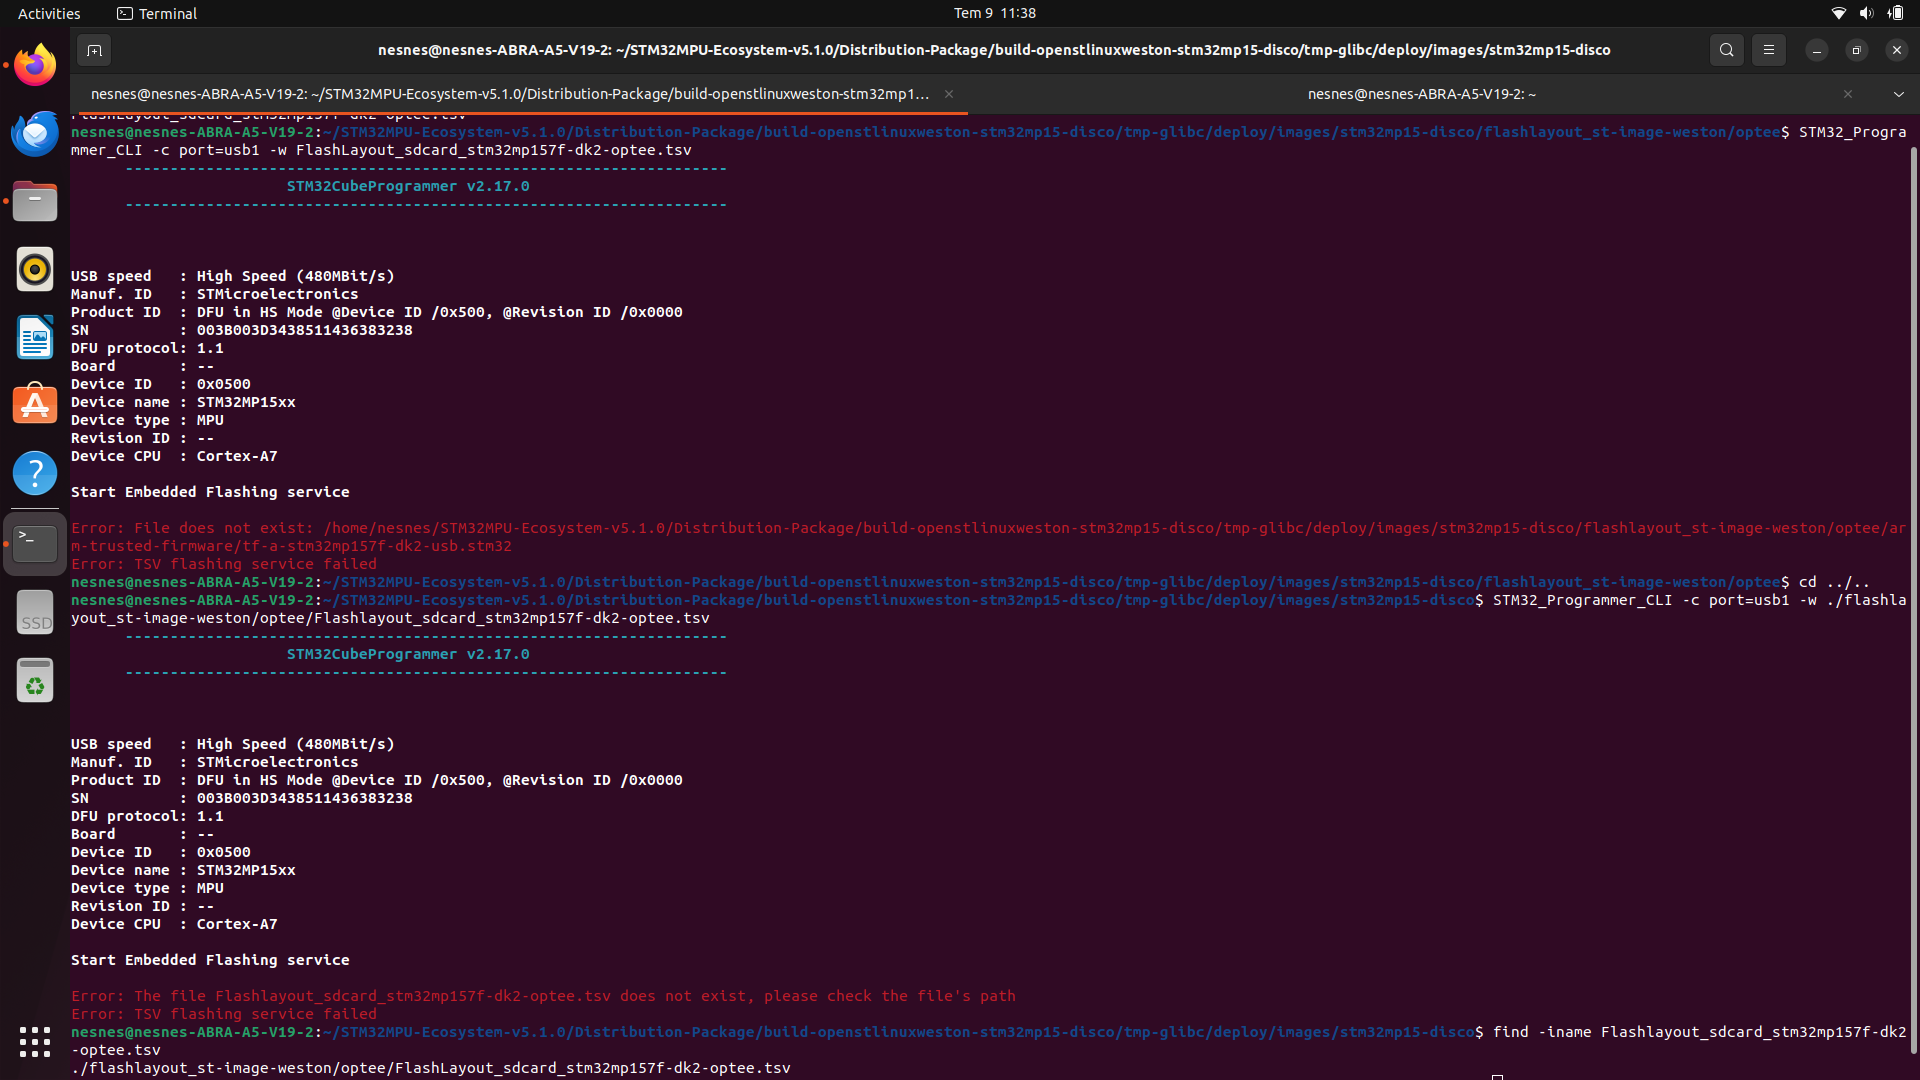Open Thunderbird mail from the dock
This screenshot has height=1080, width=1920.
coord(35,133)
